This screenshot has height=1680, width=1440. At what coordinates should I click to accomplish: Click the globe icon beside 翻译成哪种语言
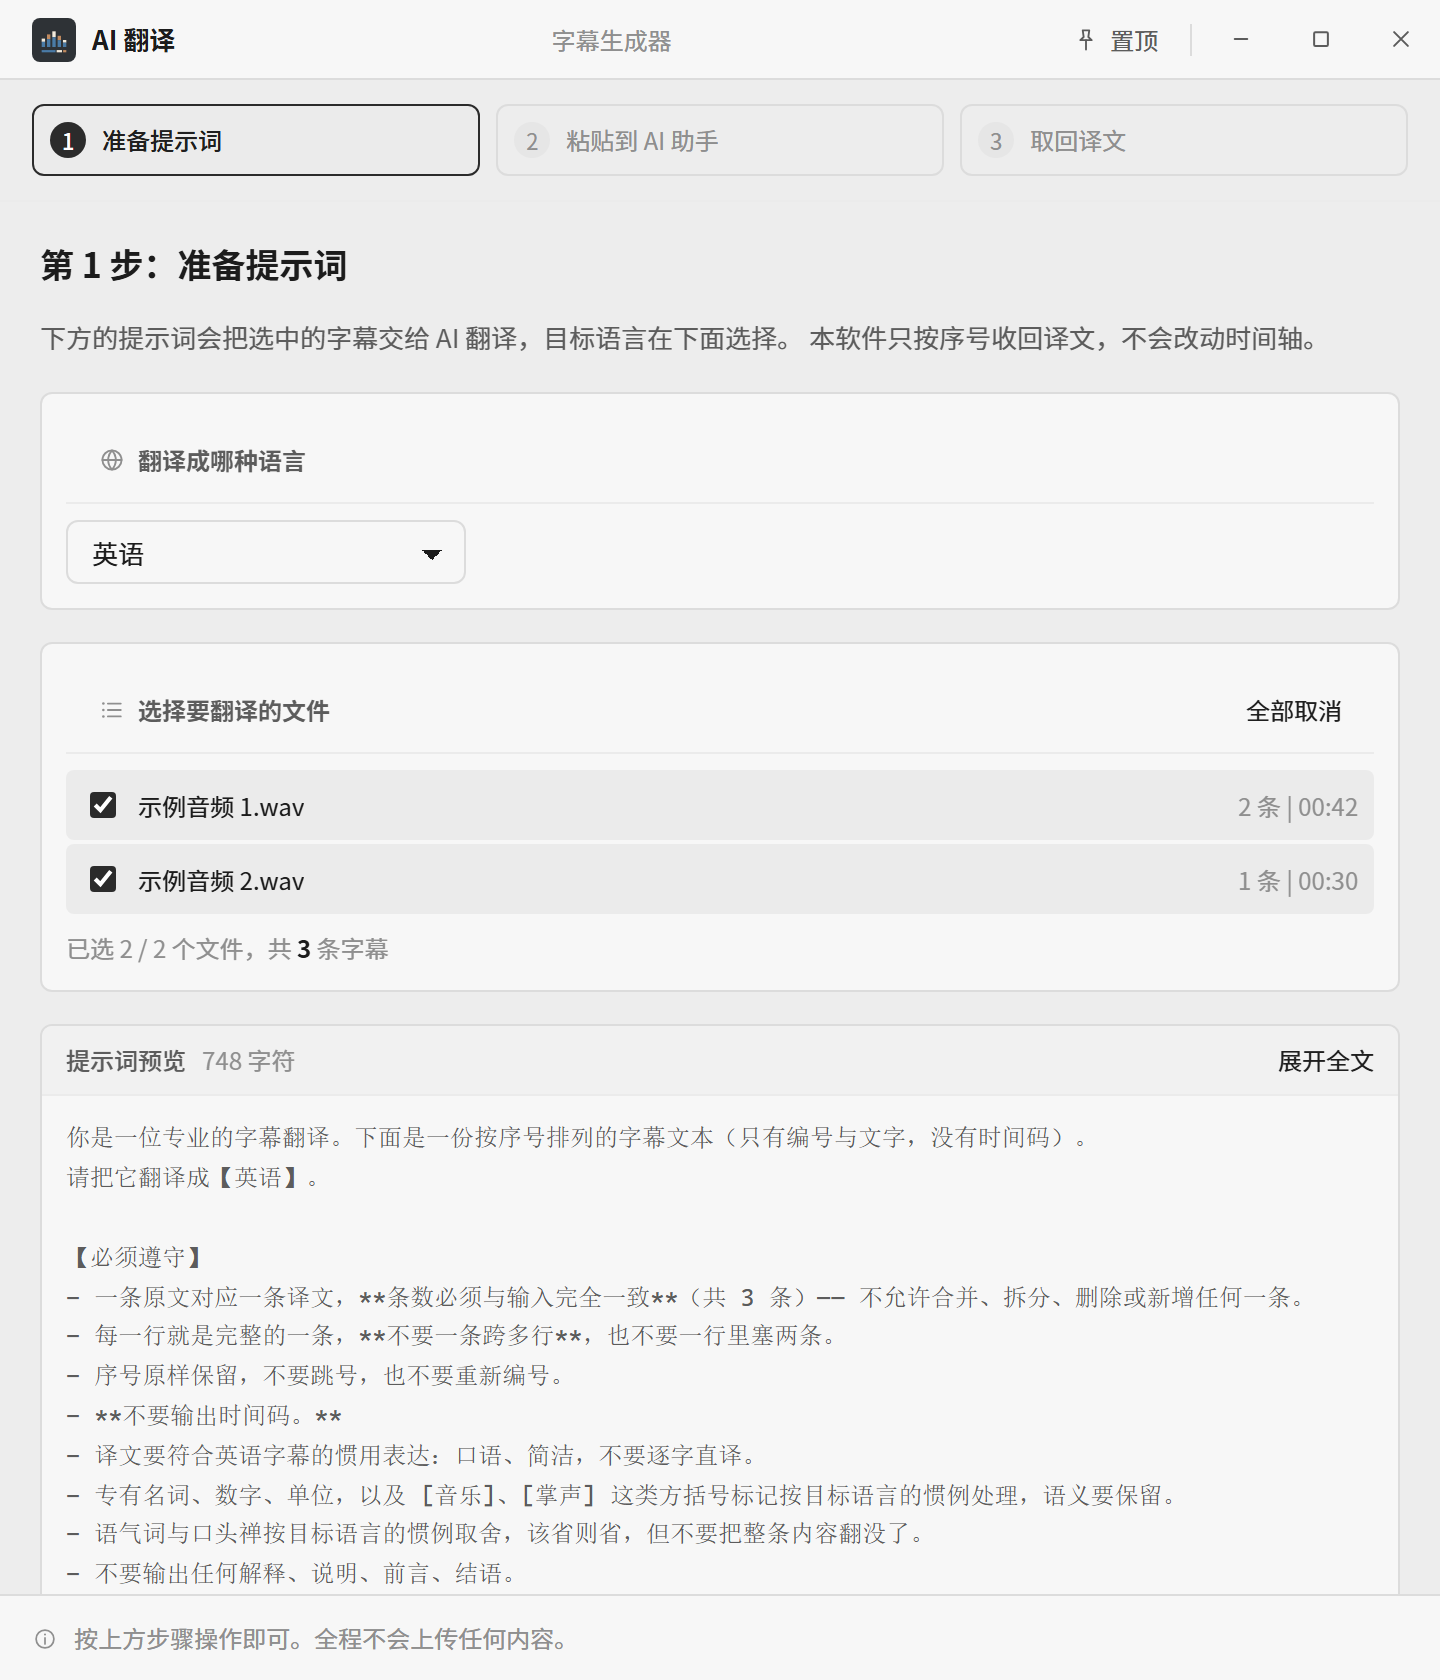[112, 460]
